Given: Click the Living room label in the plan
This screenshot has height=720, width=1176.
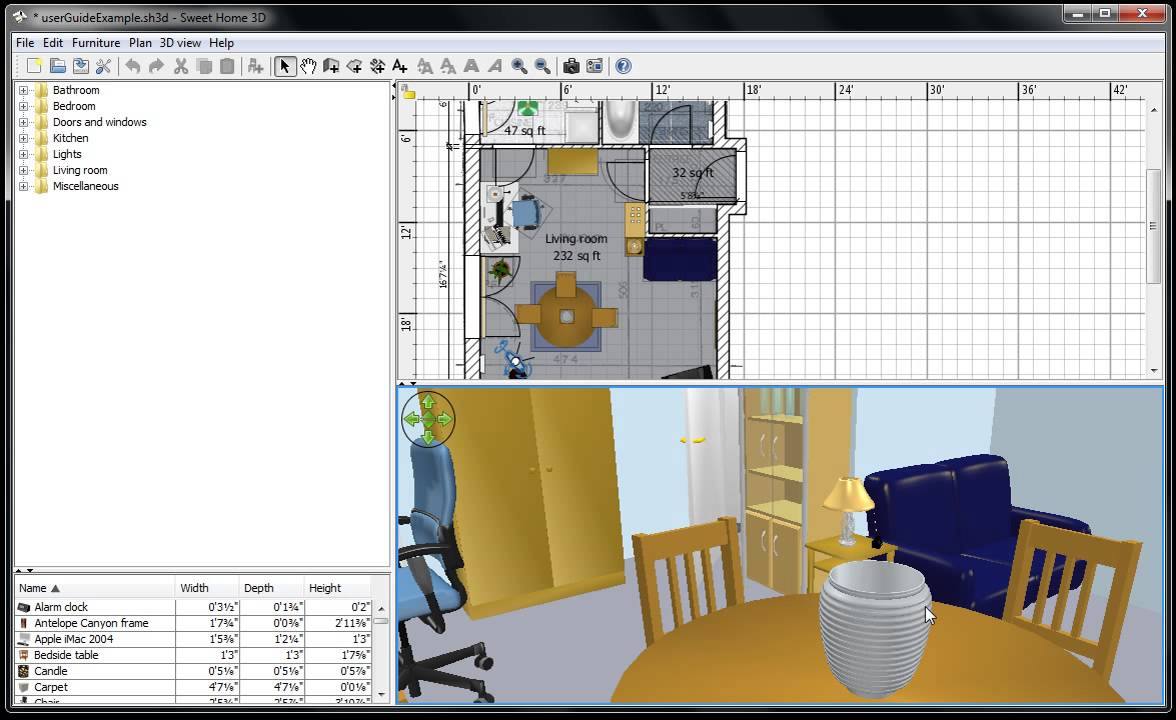Looking at the screenshot, I should pyautogui.click(x=576, y=238).
